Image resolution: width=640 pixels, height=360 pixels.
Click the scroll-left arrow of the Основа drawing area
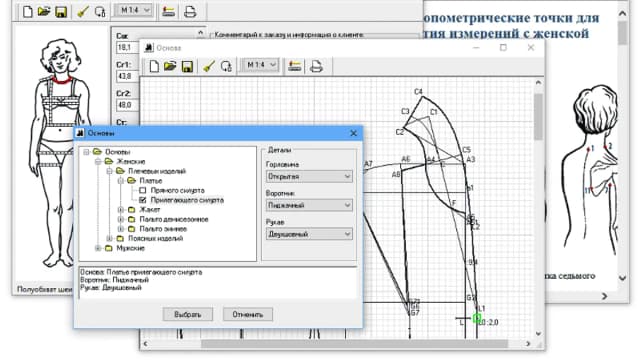[x=145, y=344]
